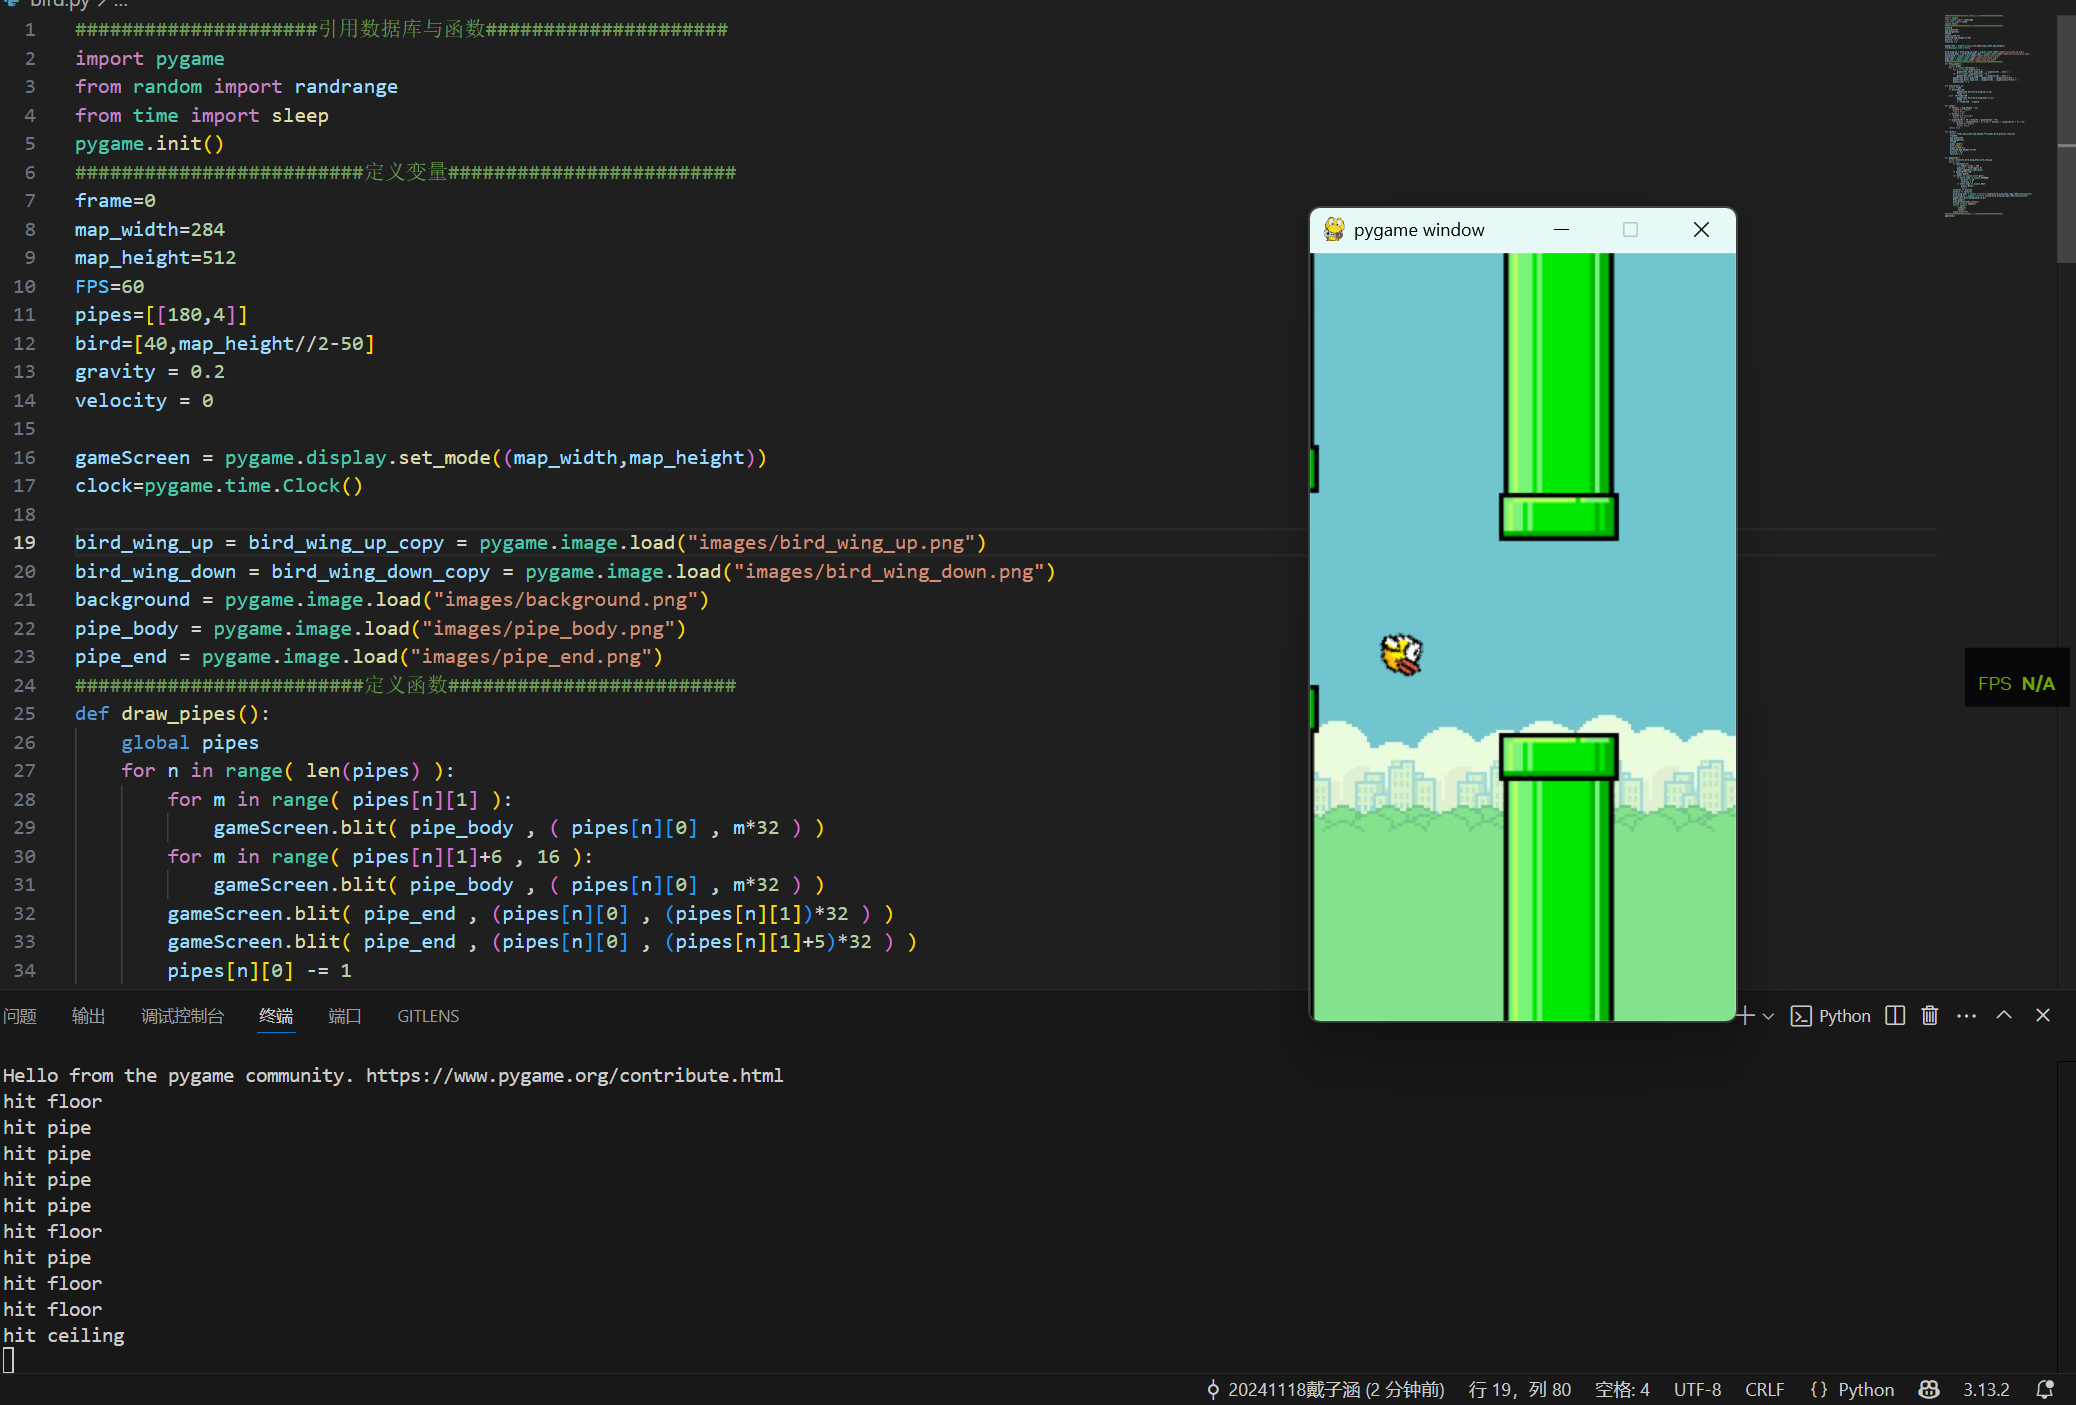The height and width of the screenshot is (1405, 2076).
Task: Switch to the 输出 panel tab
Action: click(88, 1016)
